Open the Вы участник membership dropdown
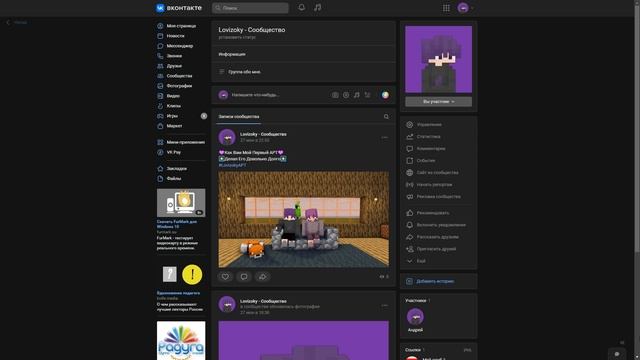640x360 pixels. pos(438,102)
